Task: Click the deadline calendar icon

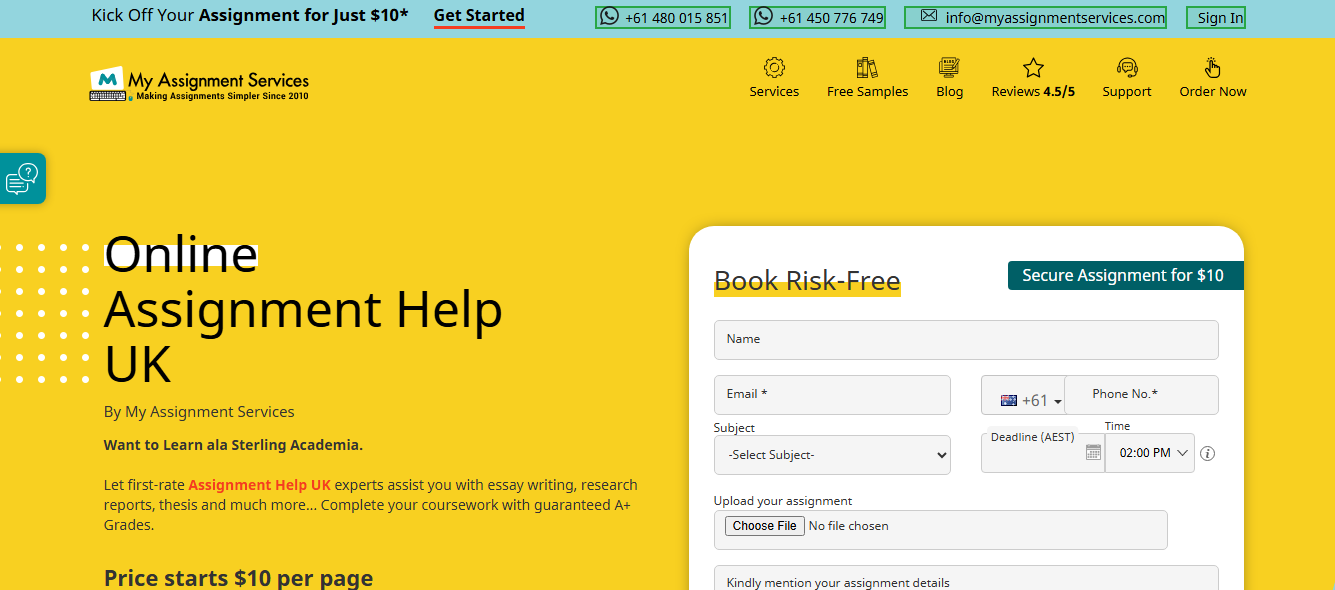Action: coord(1093,453)
